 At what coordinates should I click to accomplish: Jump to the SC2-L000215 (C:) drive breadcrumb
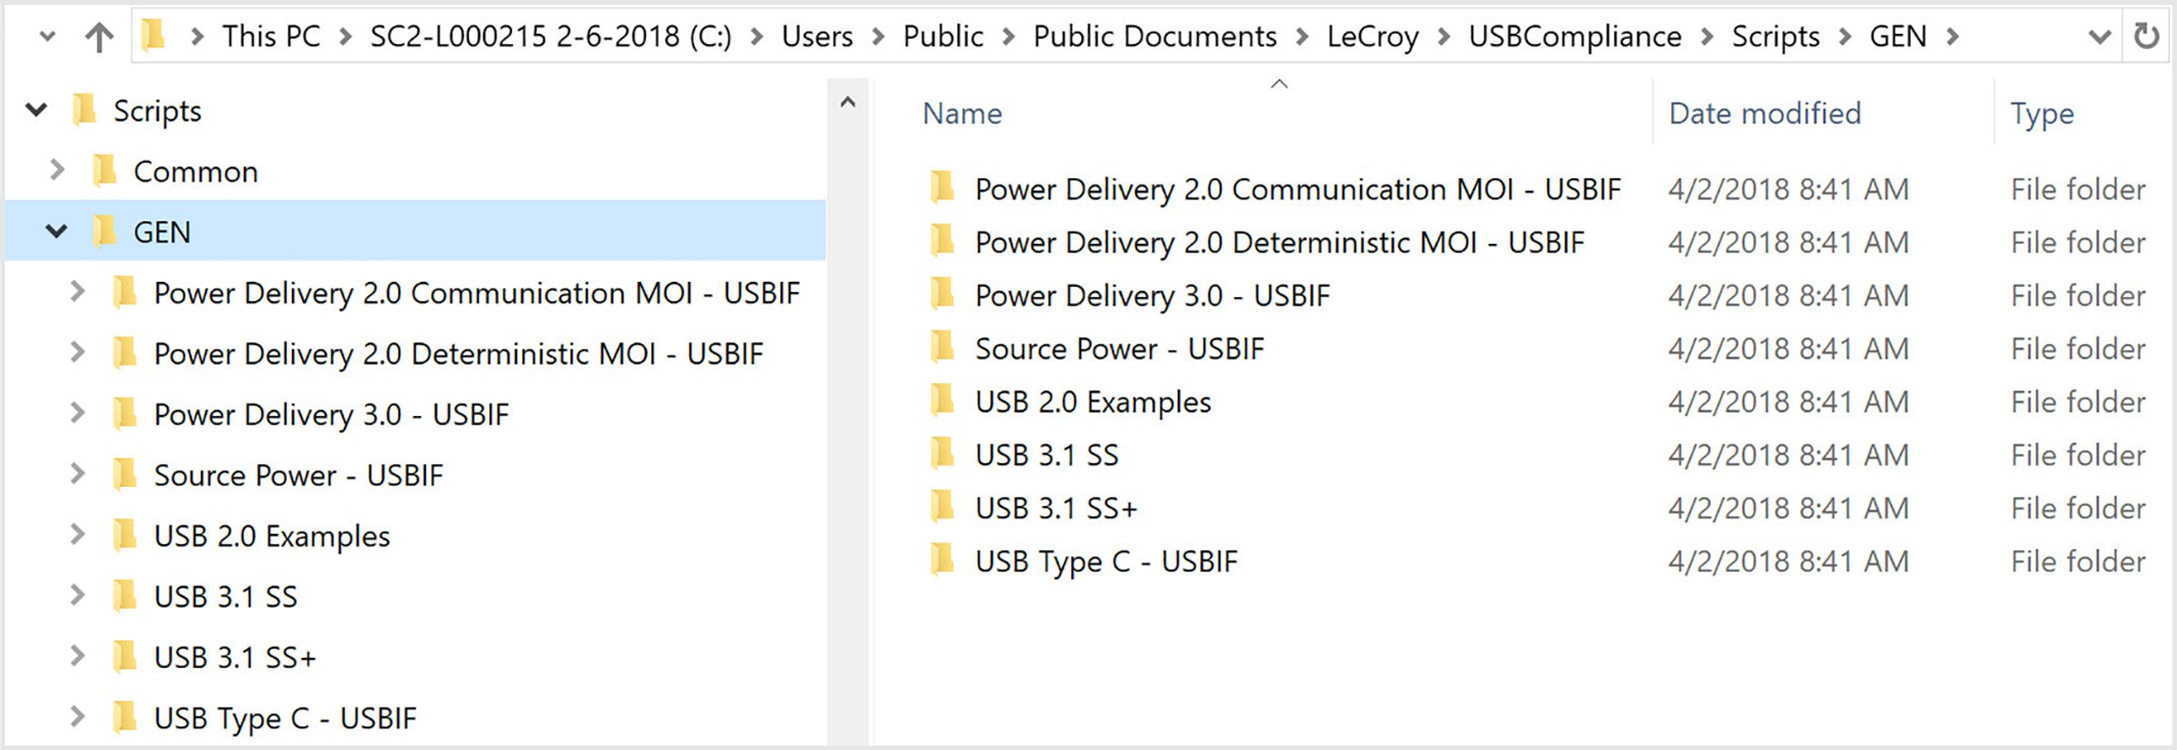click(x=551, y=36)
